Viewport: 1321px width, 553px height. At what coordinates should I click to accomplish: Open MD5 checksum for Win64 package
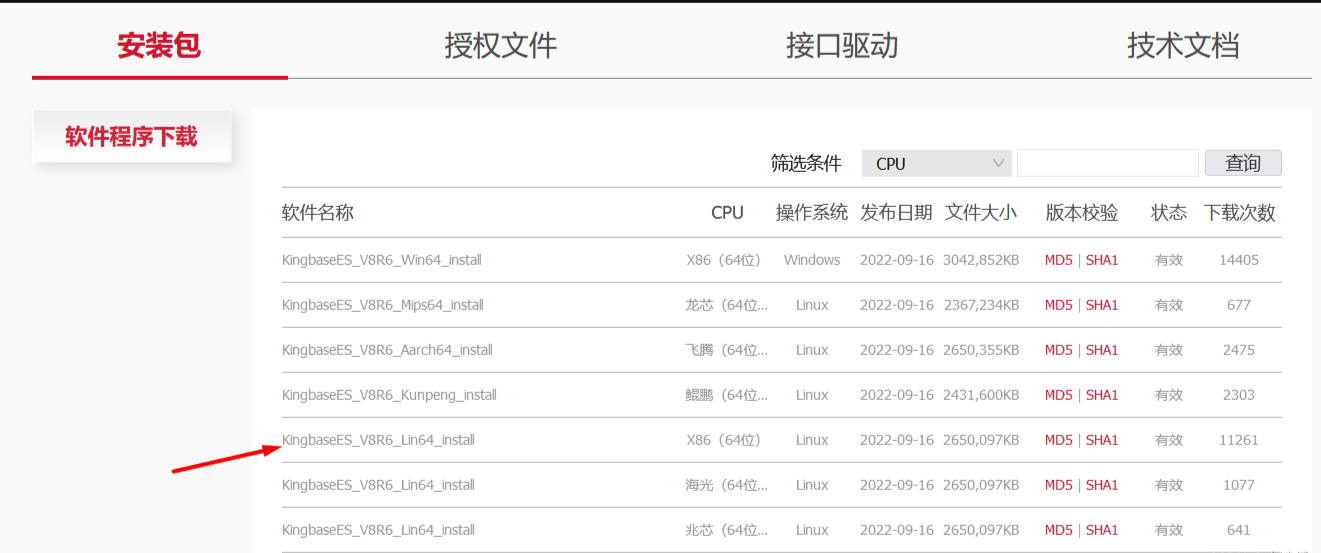click(1058, 260)
